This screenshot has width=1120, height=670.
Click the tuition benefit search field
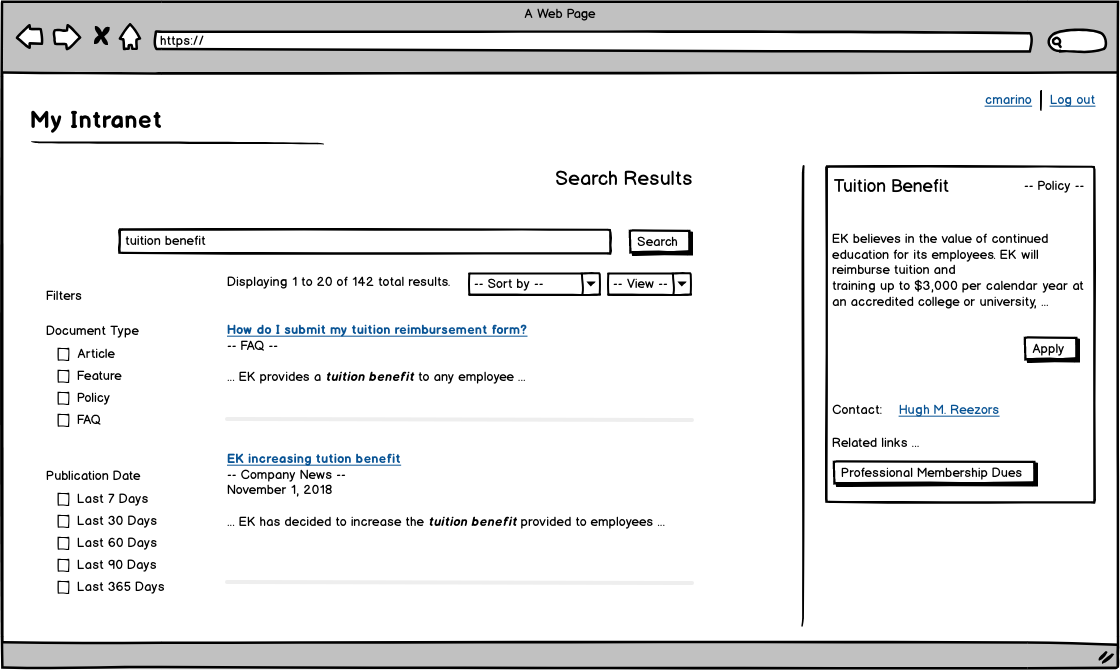click(364, 241)
